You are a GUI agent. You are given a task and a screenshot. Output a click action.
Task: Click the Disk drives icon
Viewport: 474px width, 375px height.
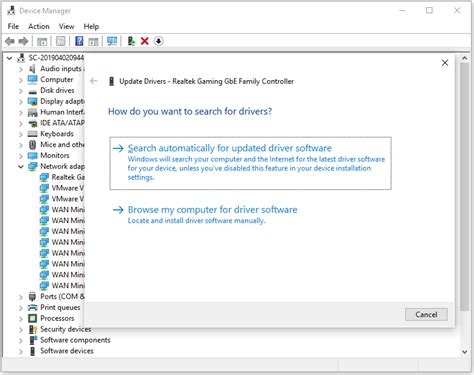[x=32, y=91]
